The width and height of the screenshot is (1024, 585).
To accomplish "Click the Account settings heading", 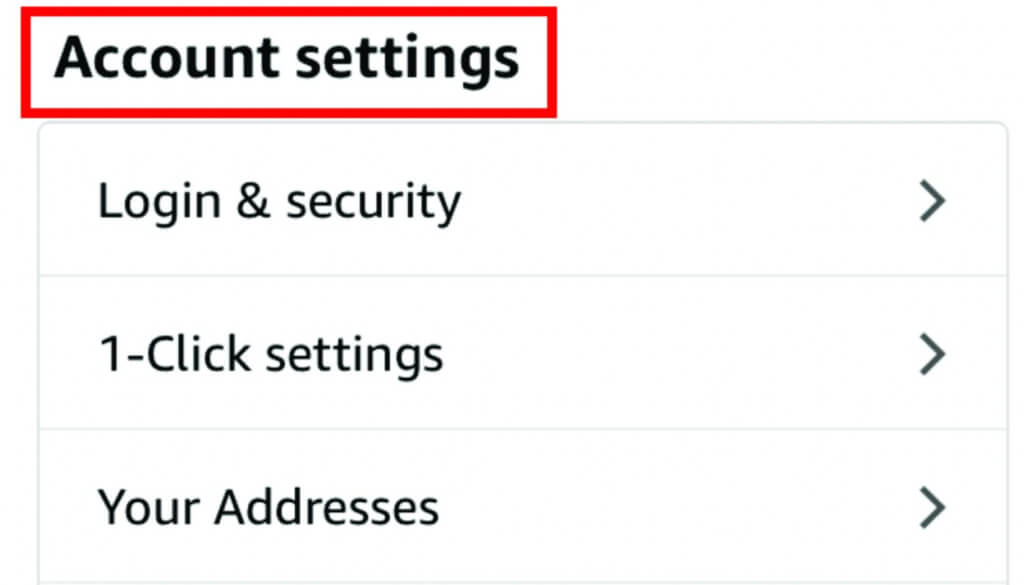I will tap(287, 60).
